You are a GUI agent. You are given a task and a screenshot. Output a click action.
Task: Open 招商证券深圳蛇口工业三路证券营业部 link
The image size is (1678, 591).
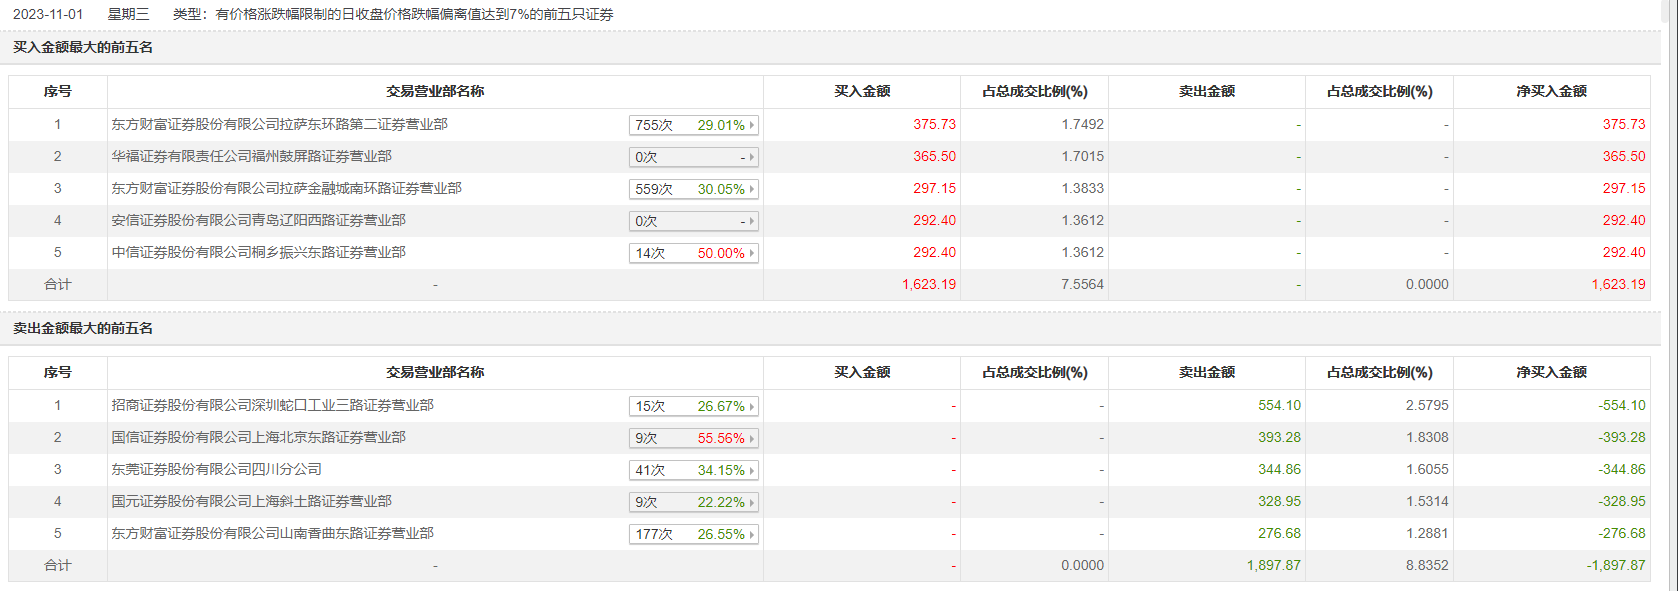pyautogui.click(x=272, y=405)
